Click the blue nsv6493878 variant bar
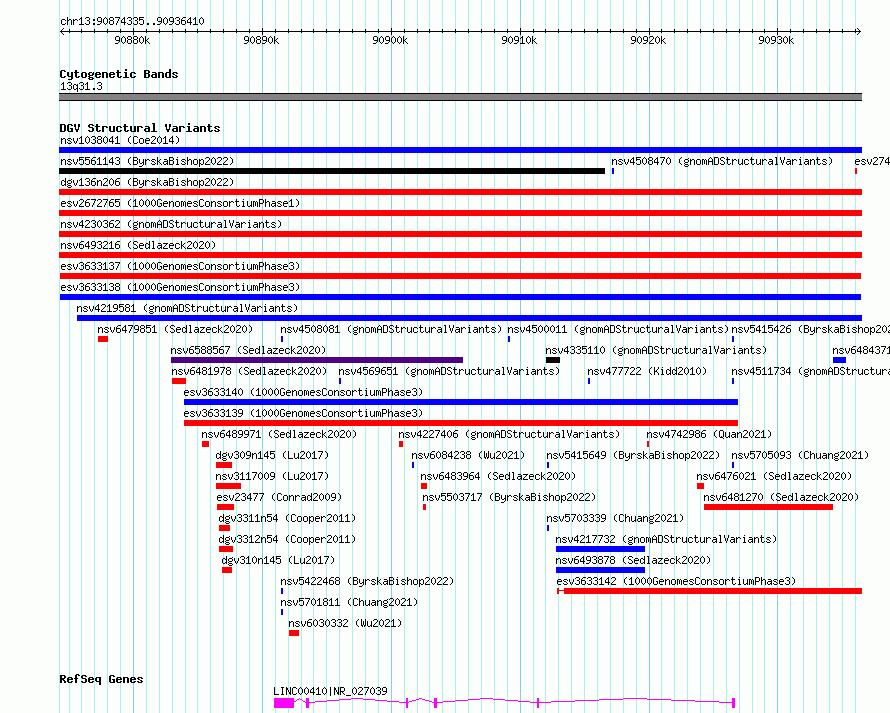The height and width of the screenshot is (713, 890). point(601,570)
